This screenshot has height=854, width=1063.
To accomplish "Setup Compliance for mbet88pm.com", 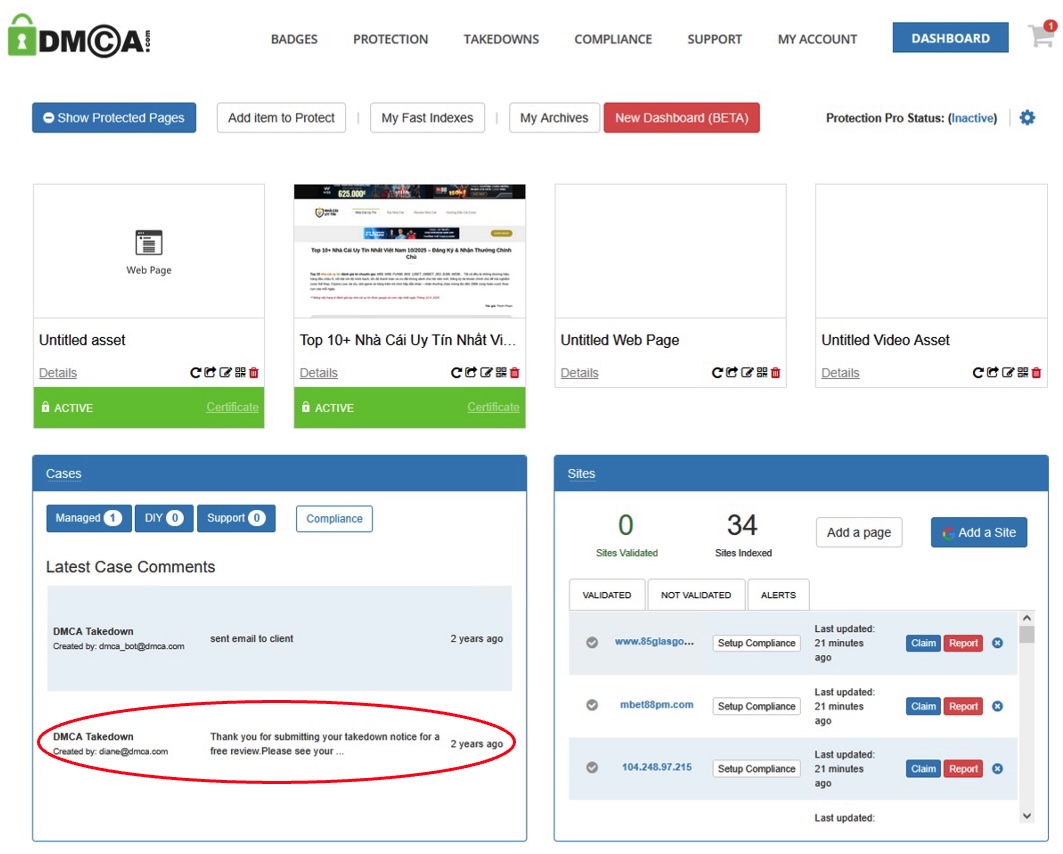I will (x=757, y=706).
